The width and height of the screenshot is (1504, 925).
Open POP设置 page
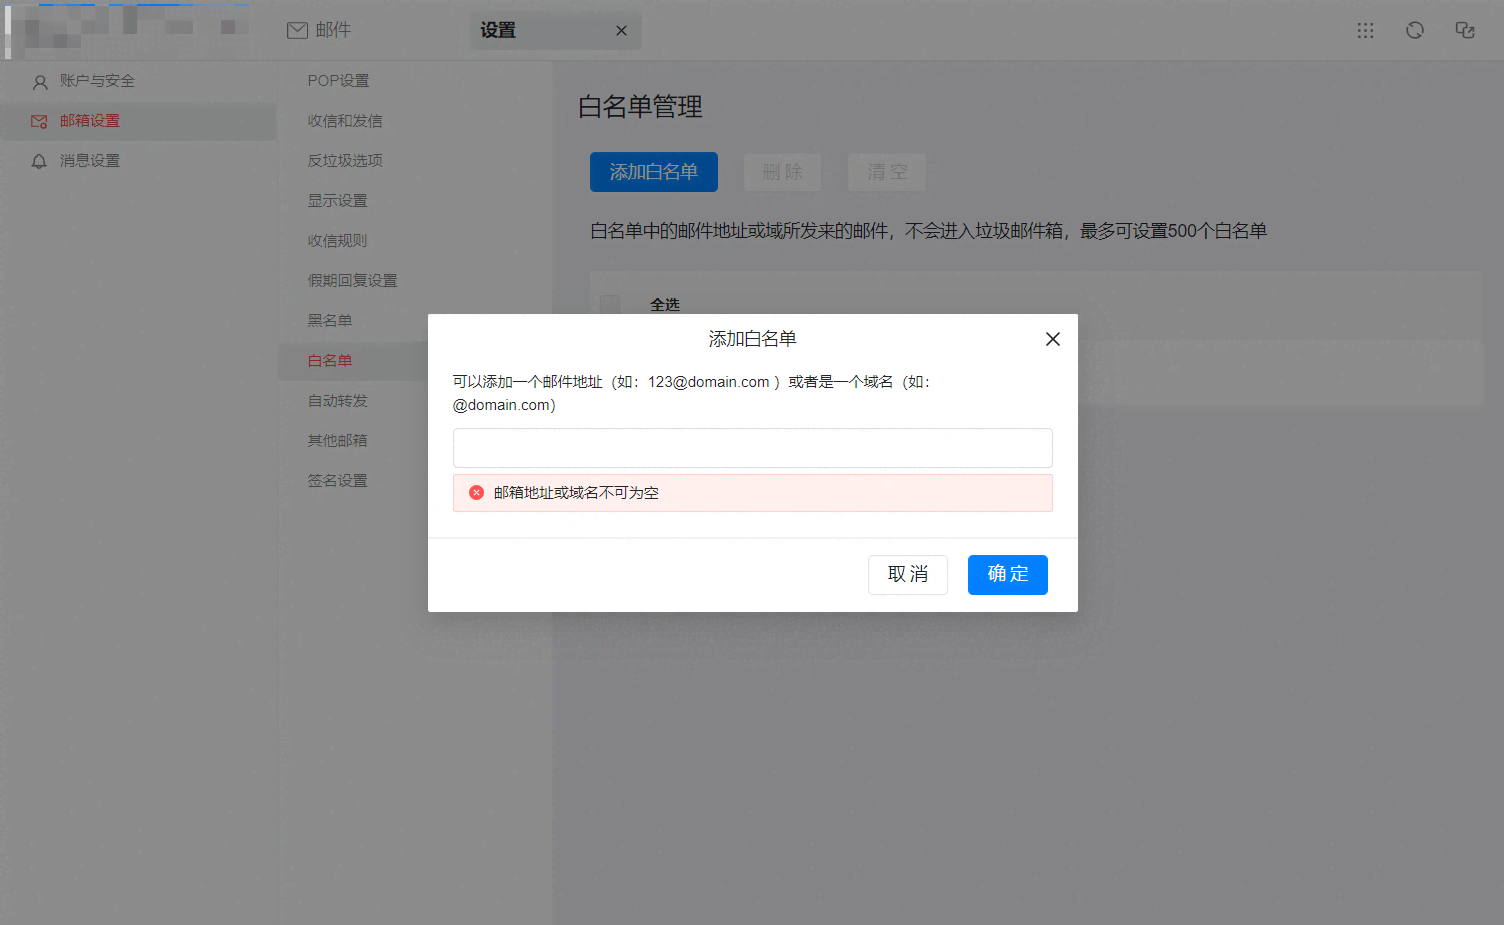pos(338,80)
